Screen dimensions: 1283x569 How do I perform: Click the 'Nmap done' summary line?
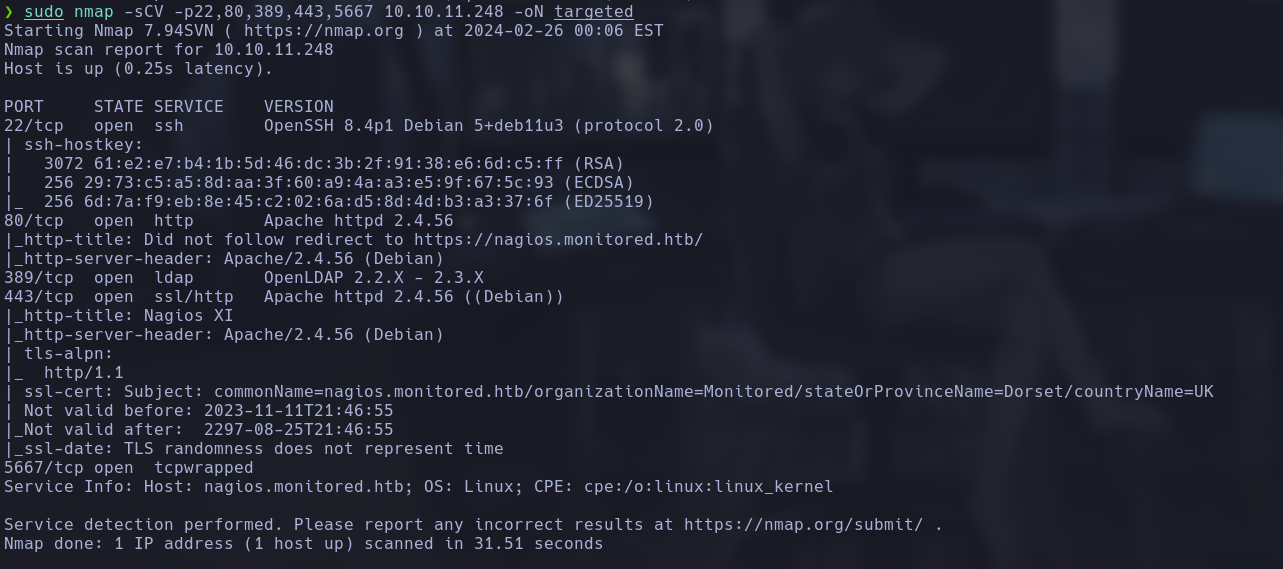pyautogui.click(x=304, y=544)
